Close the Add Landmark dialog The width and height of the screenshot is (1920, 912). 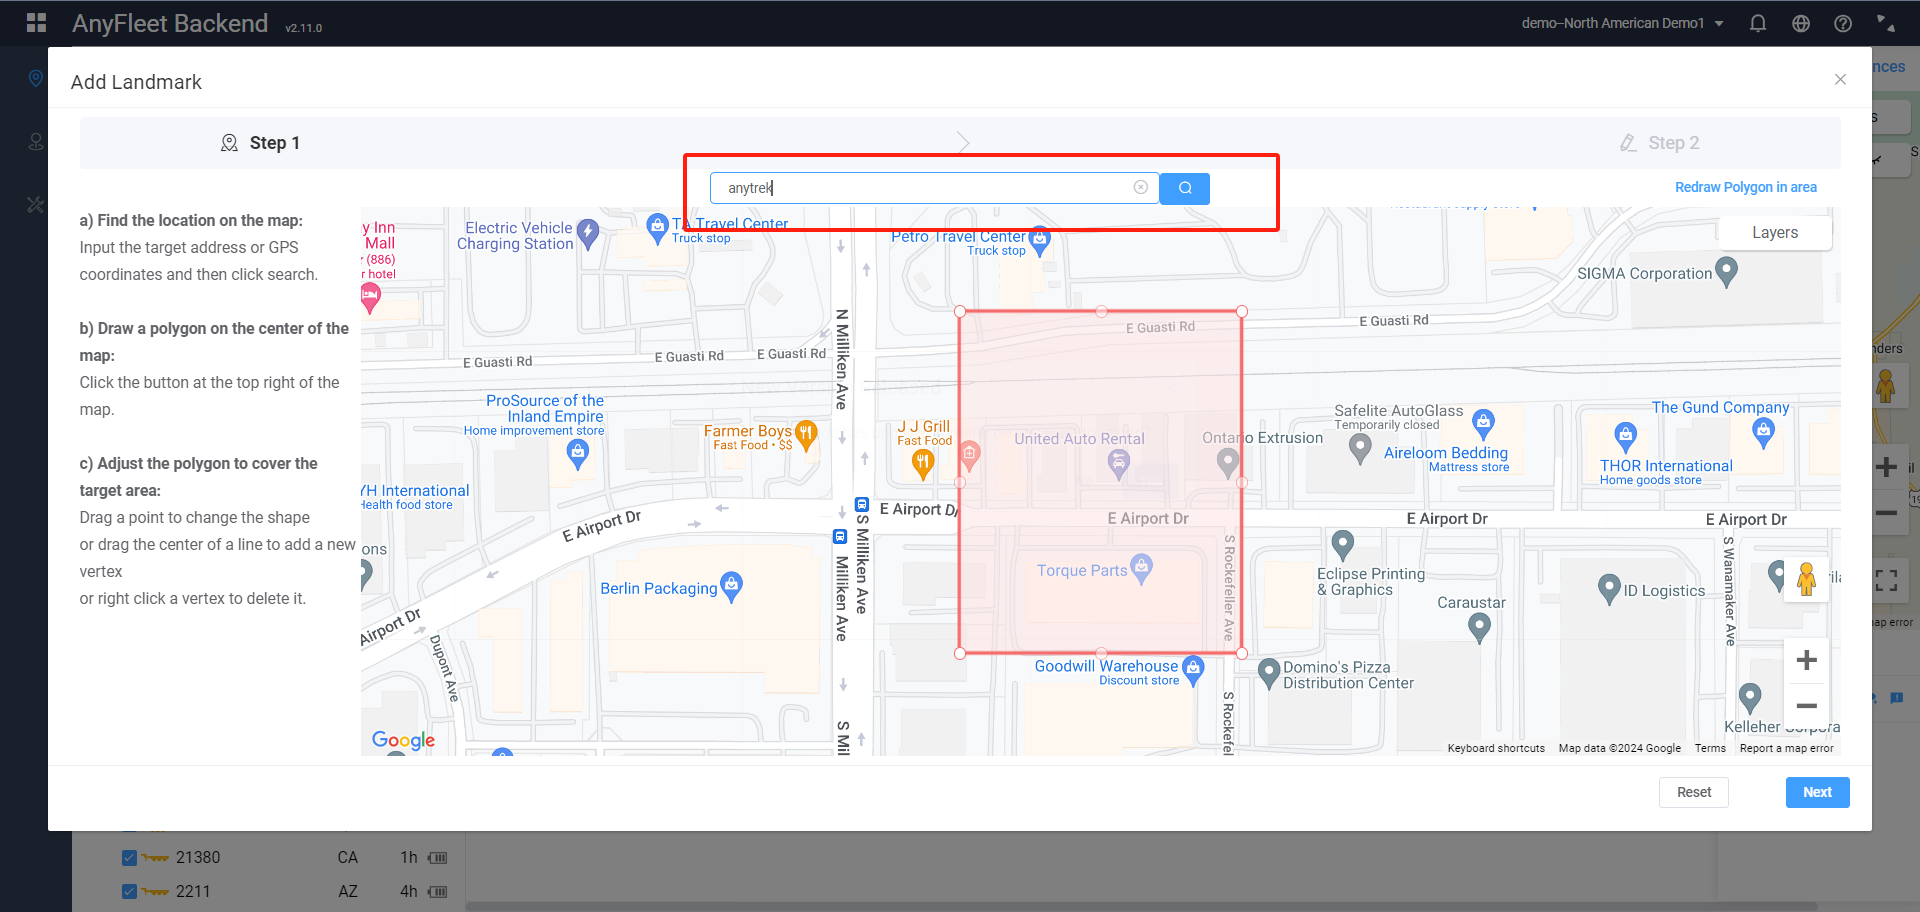pyautogui.click(x=1840, y=79)
